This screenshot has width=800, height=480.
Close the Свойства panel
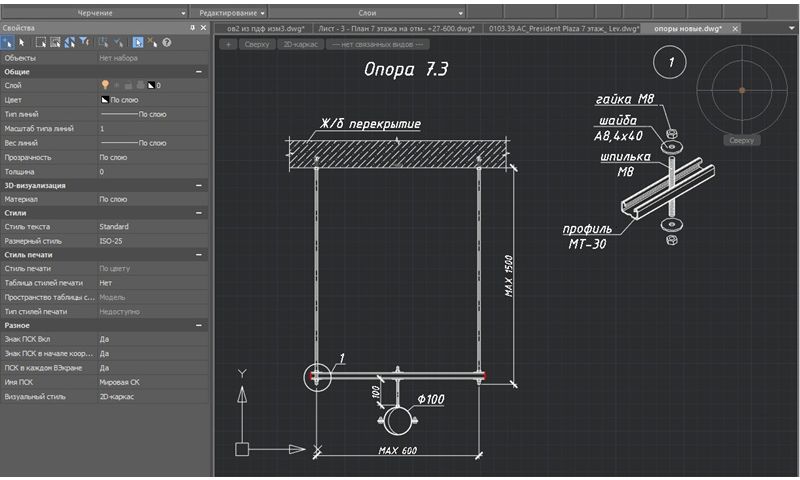click(x=203, y=29)
